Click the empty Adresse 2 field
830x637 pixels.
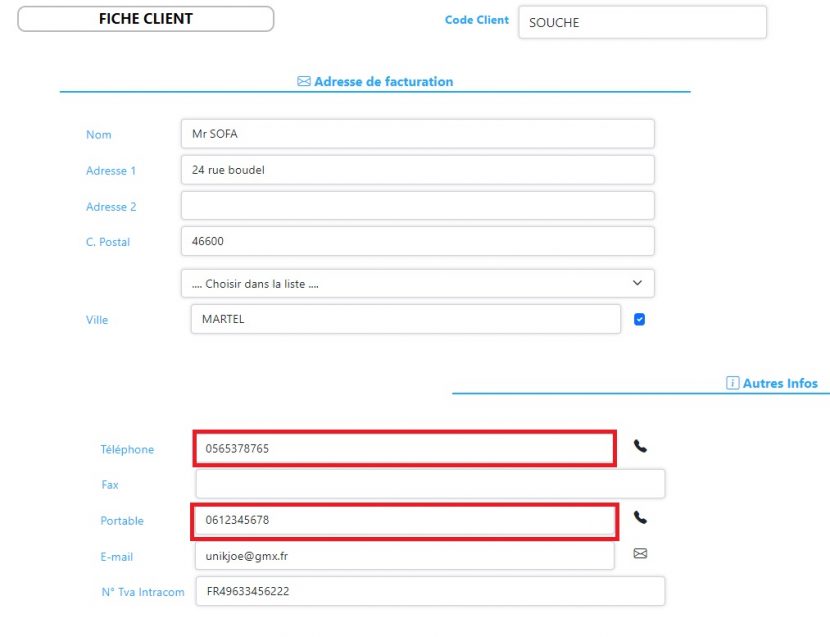[418, 205]
